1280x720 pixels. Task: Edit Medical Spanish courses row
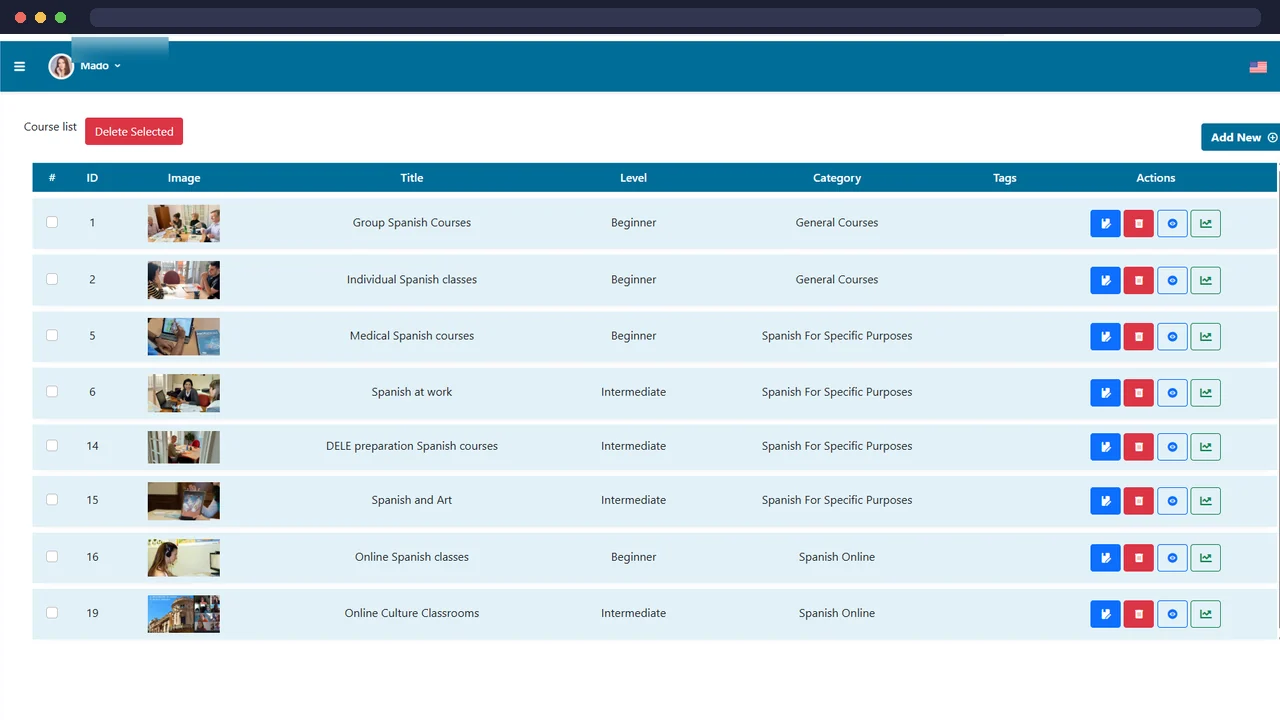tap(1105, 336)
